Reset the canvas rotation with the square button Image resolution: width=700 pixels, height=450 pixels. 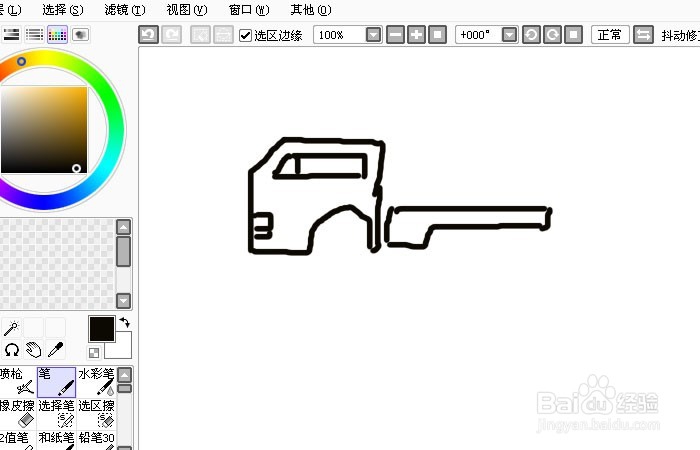pyautogui.click(x=574, y=35)
